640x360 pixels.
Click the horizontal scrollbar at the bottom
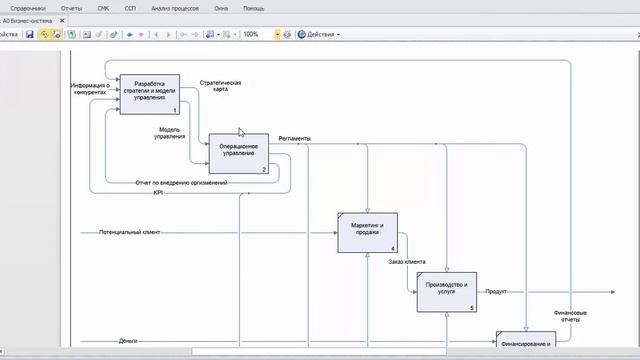pos(318,351)
